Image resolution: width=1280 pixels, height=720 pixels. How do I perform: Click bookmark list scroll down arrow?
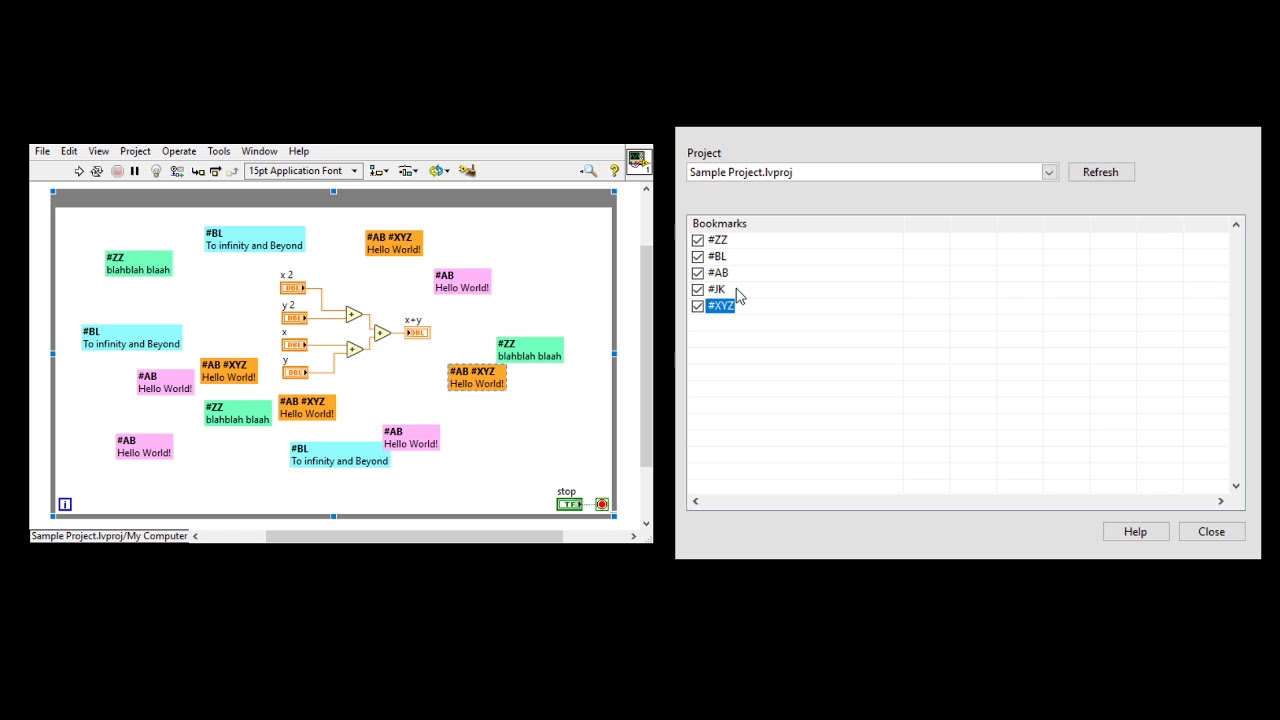1236,486
